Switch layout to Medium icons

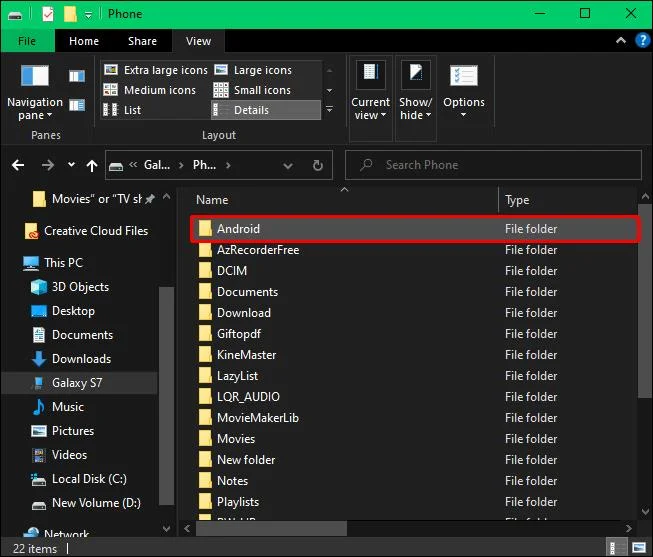150,90
